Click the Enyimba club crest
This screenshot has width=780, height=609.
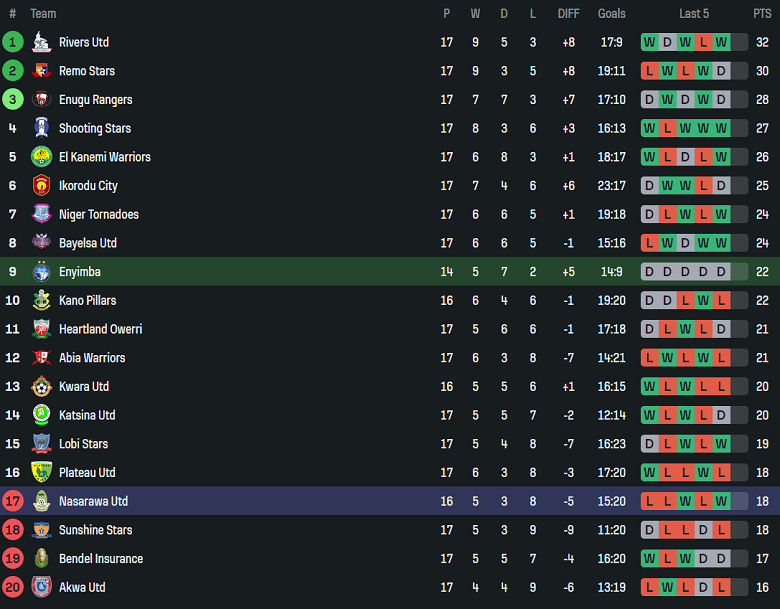click(x=41, y=272)
